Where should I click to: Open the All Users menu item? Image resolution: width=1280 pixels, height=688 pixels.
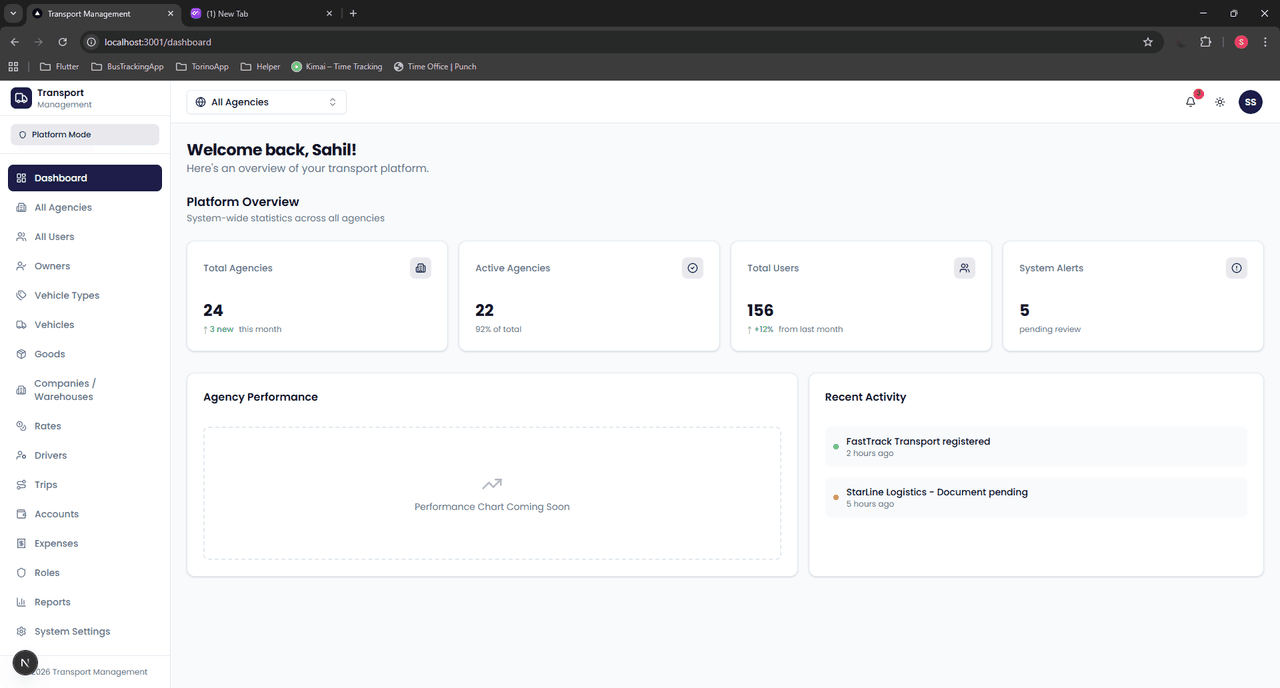pos(85,237)
